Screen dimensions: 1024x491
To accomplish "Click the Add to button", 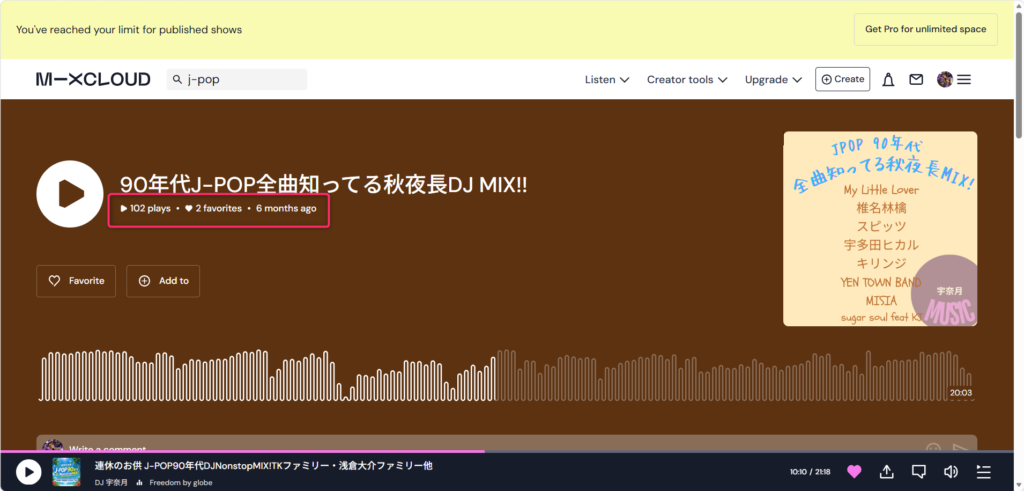I will click(x=163, y=281).
